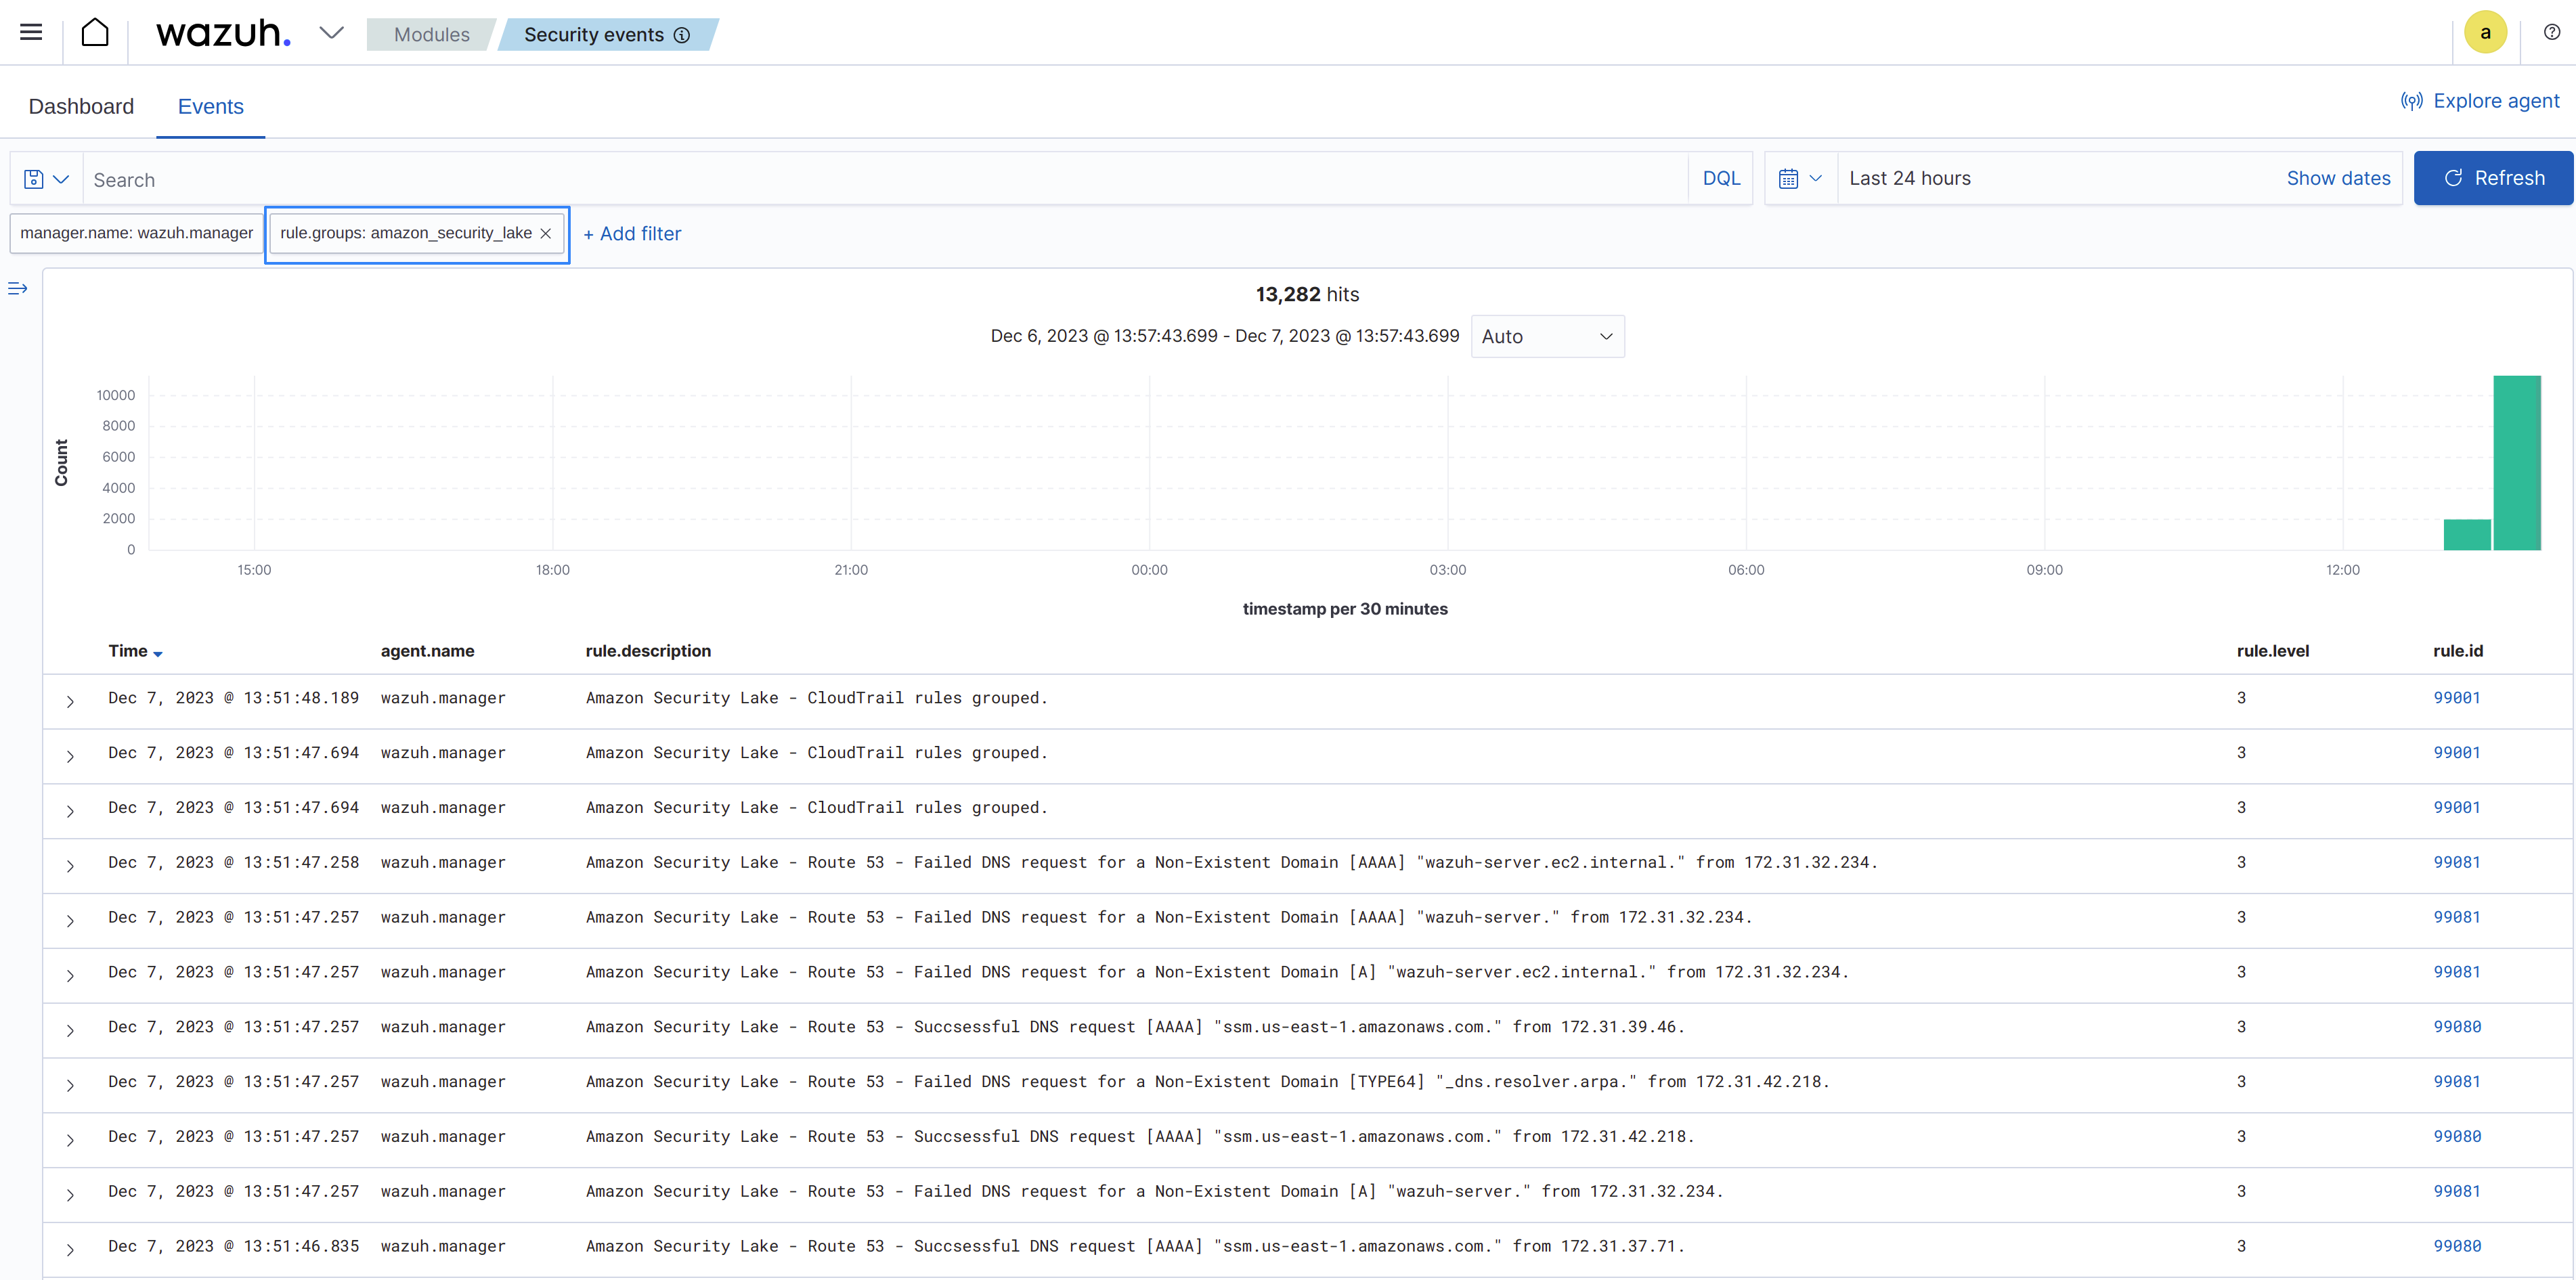2576x1280 pixels.
Task: Open rule 99080 link for 172.31.39.46 event
Action: [2456, 1027]
